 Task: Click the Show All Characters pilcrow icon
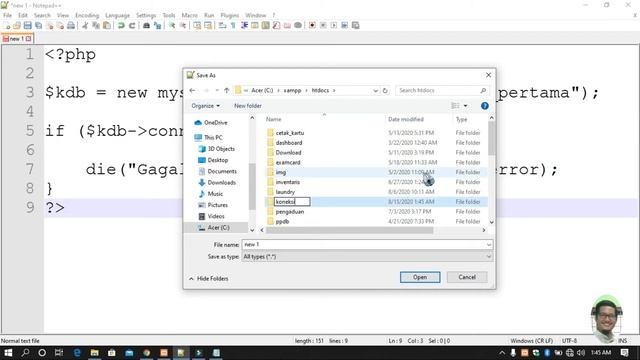[x=233, y=25]
